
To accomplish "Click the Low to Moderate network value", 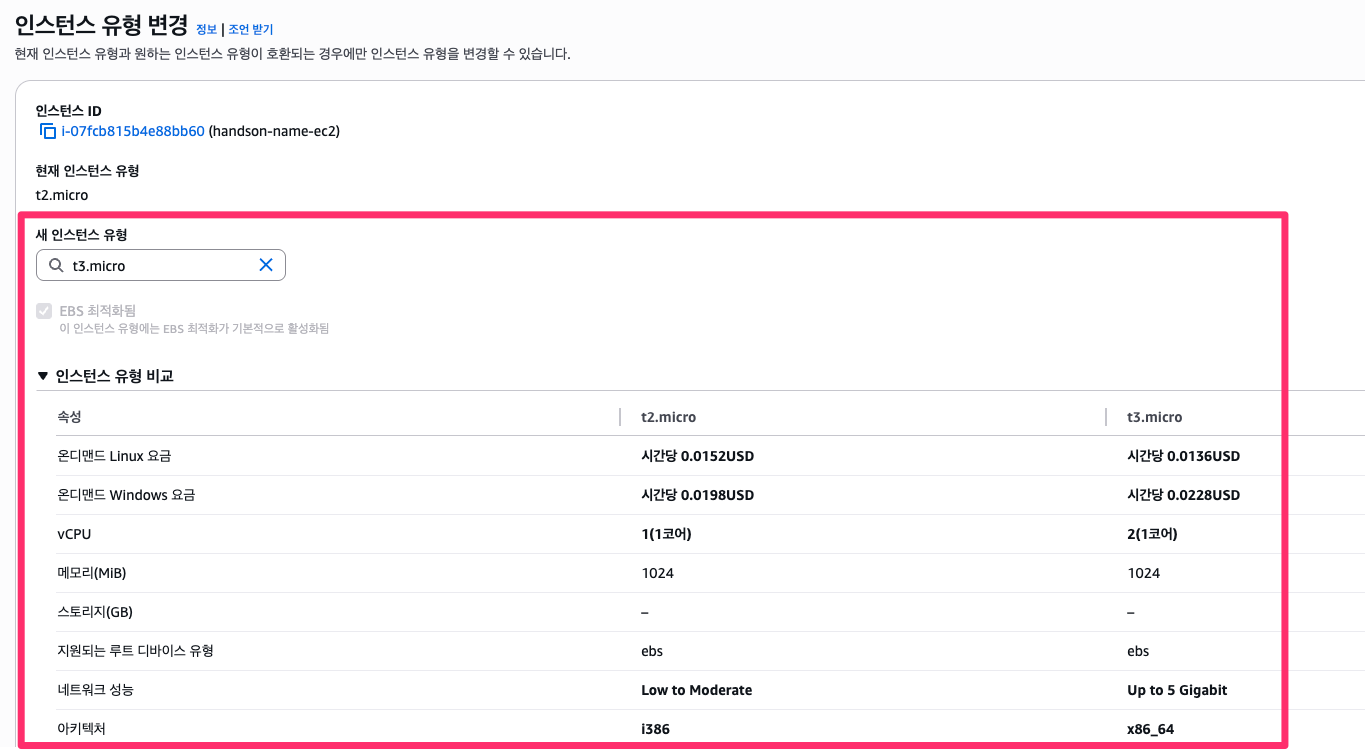I will pos(697,690).
